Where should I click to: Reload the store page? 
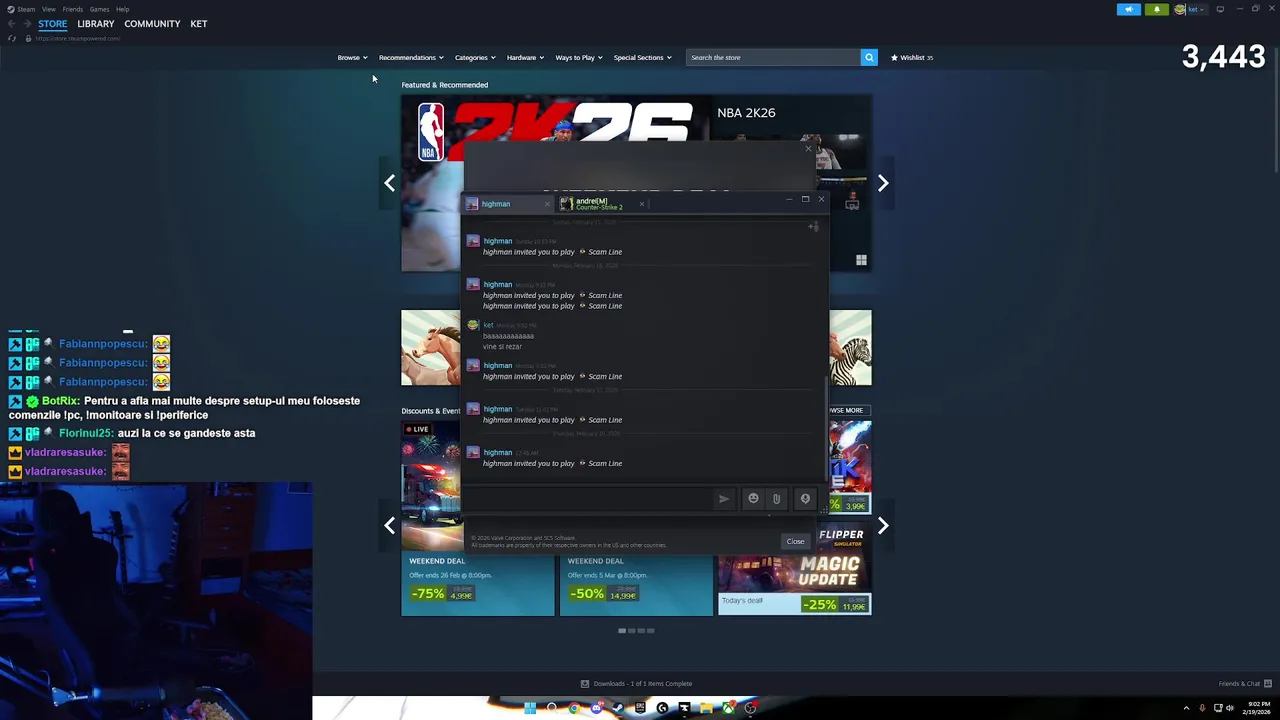click(12, 38)
